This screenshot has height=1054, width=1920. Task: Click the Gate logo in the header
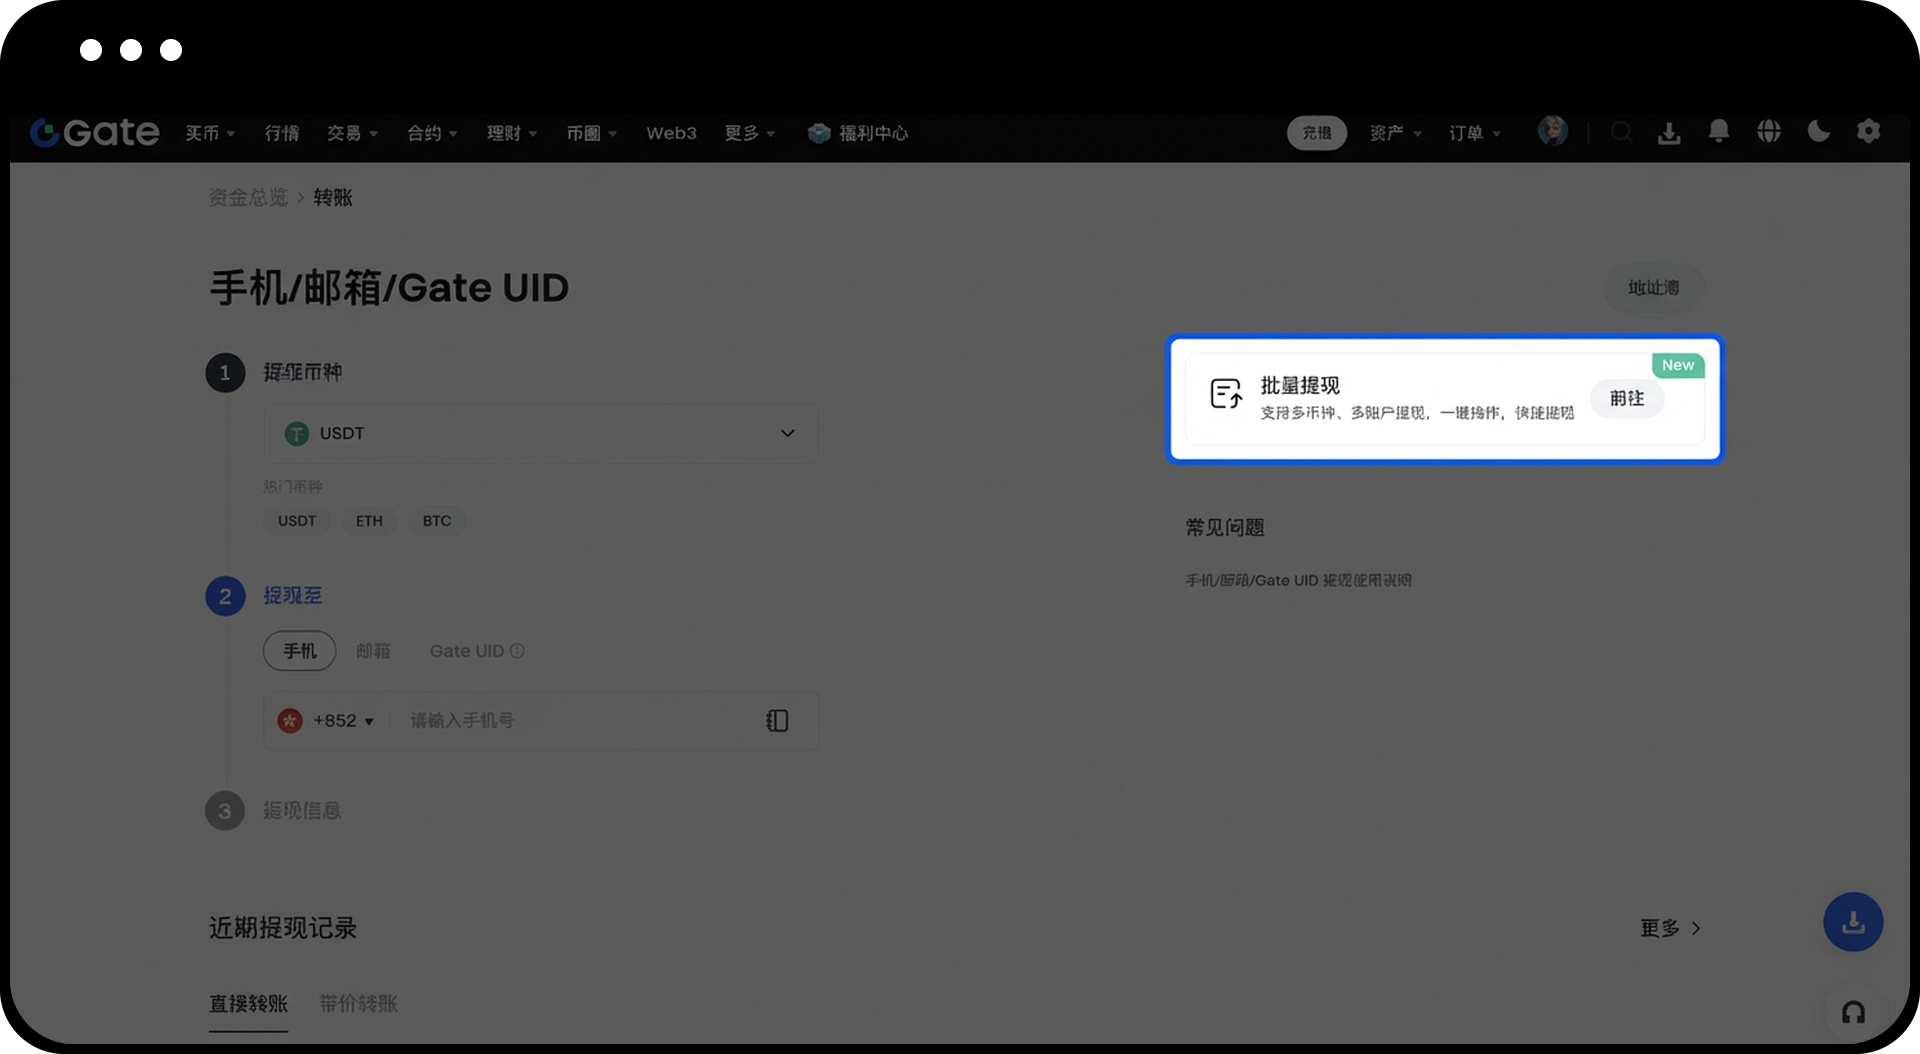point(95,132)
